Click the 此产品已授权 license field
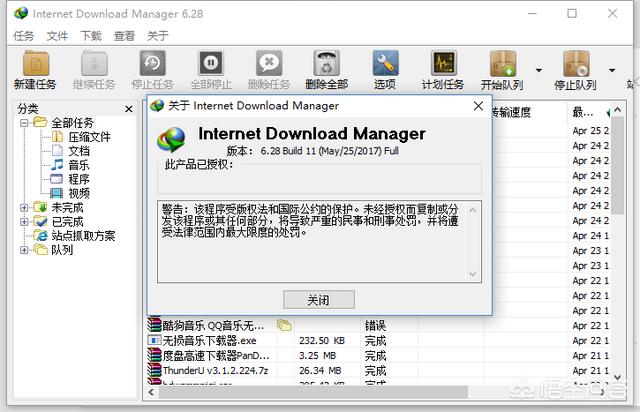The height and width of the screenshot is (412, 640). (319, 178)
